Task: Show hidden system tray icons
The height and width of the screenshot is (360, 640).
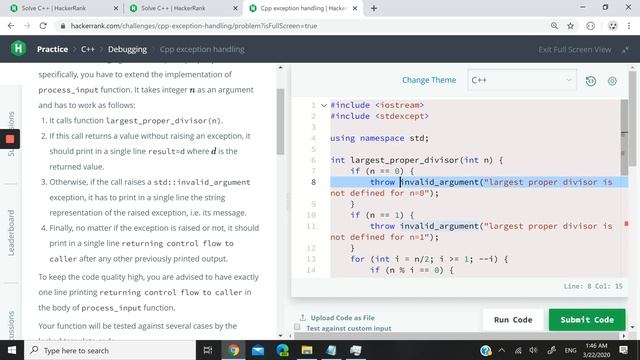Action: (x=502, y=350)
